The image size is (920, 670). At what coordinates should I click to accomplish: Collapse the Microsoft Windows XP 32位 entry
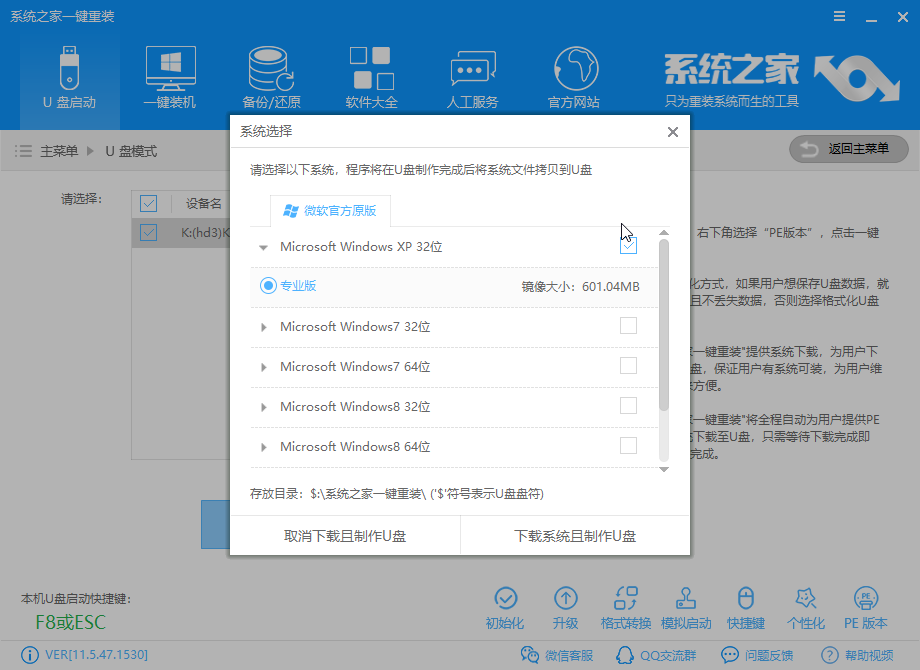[x=264, y=244]
